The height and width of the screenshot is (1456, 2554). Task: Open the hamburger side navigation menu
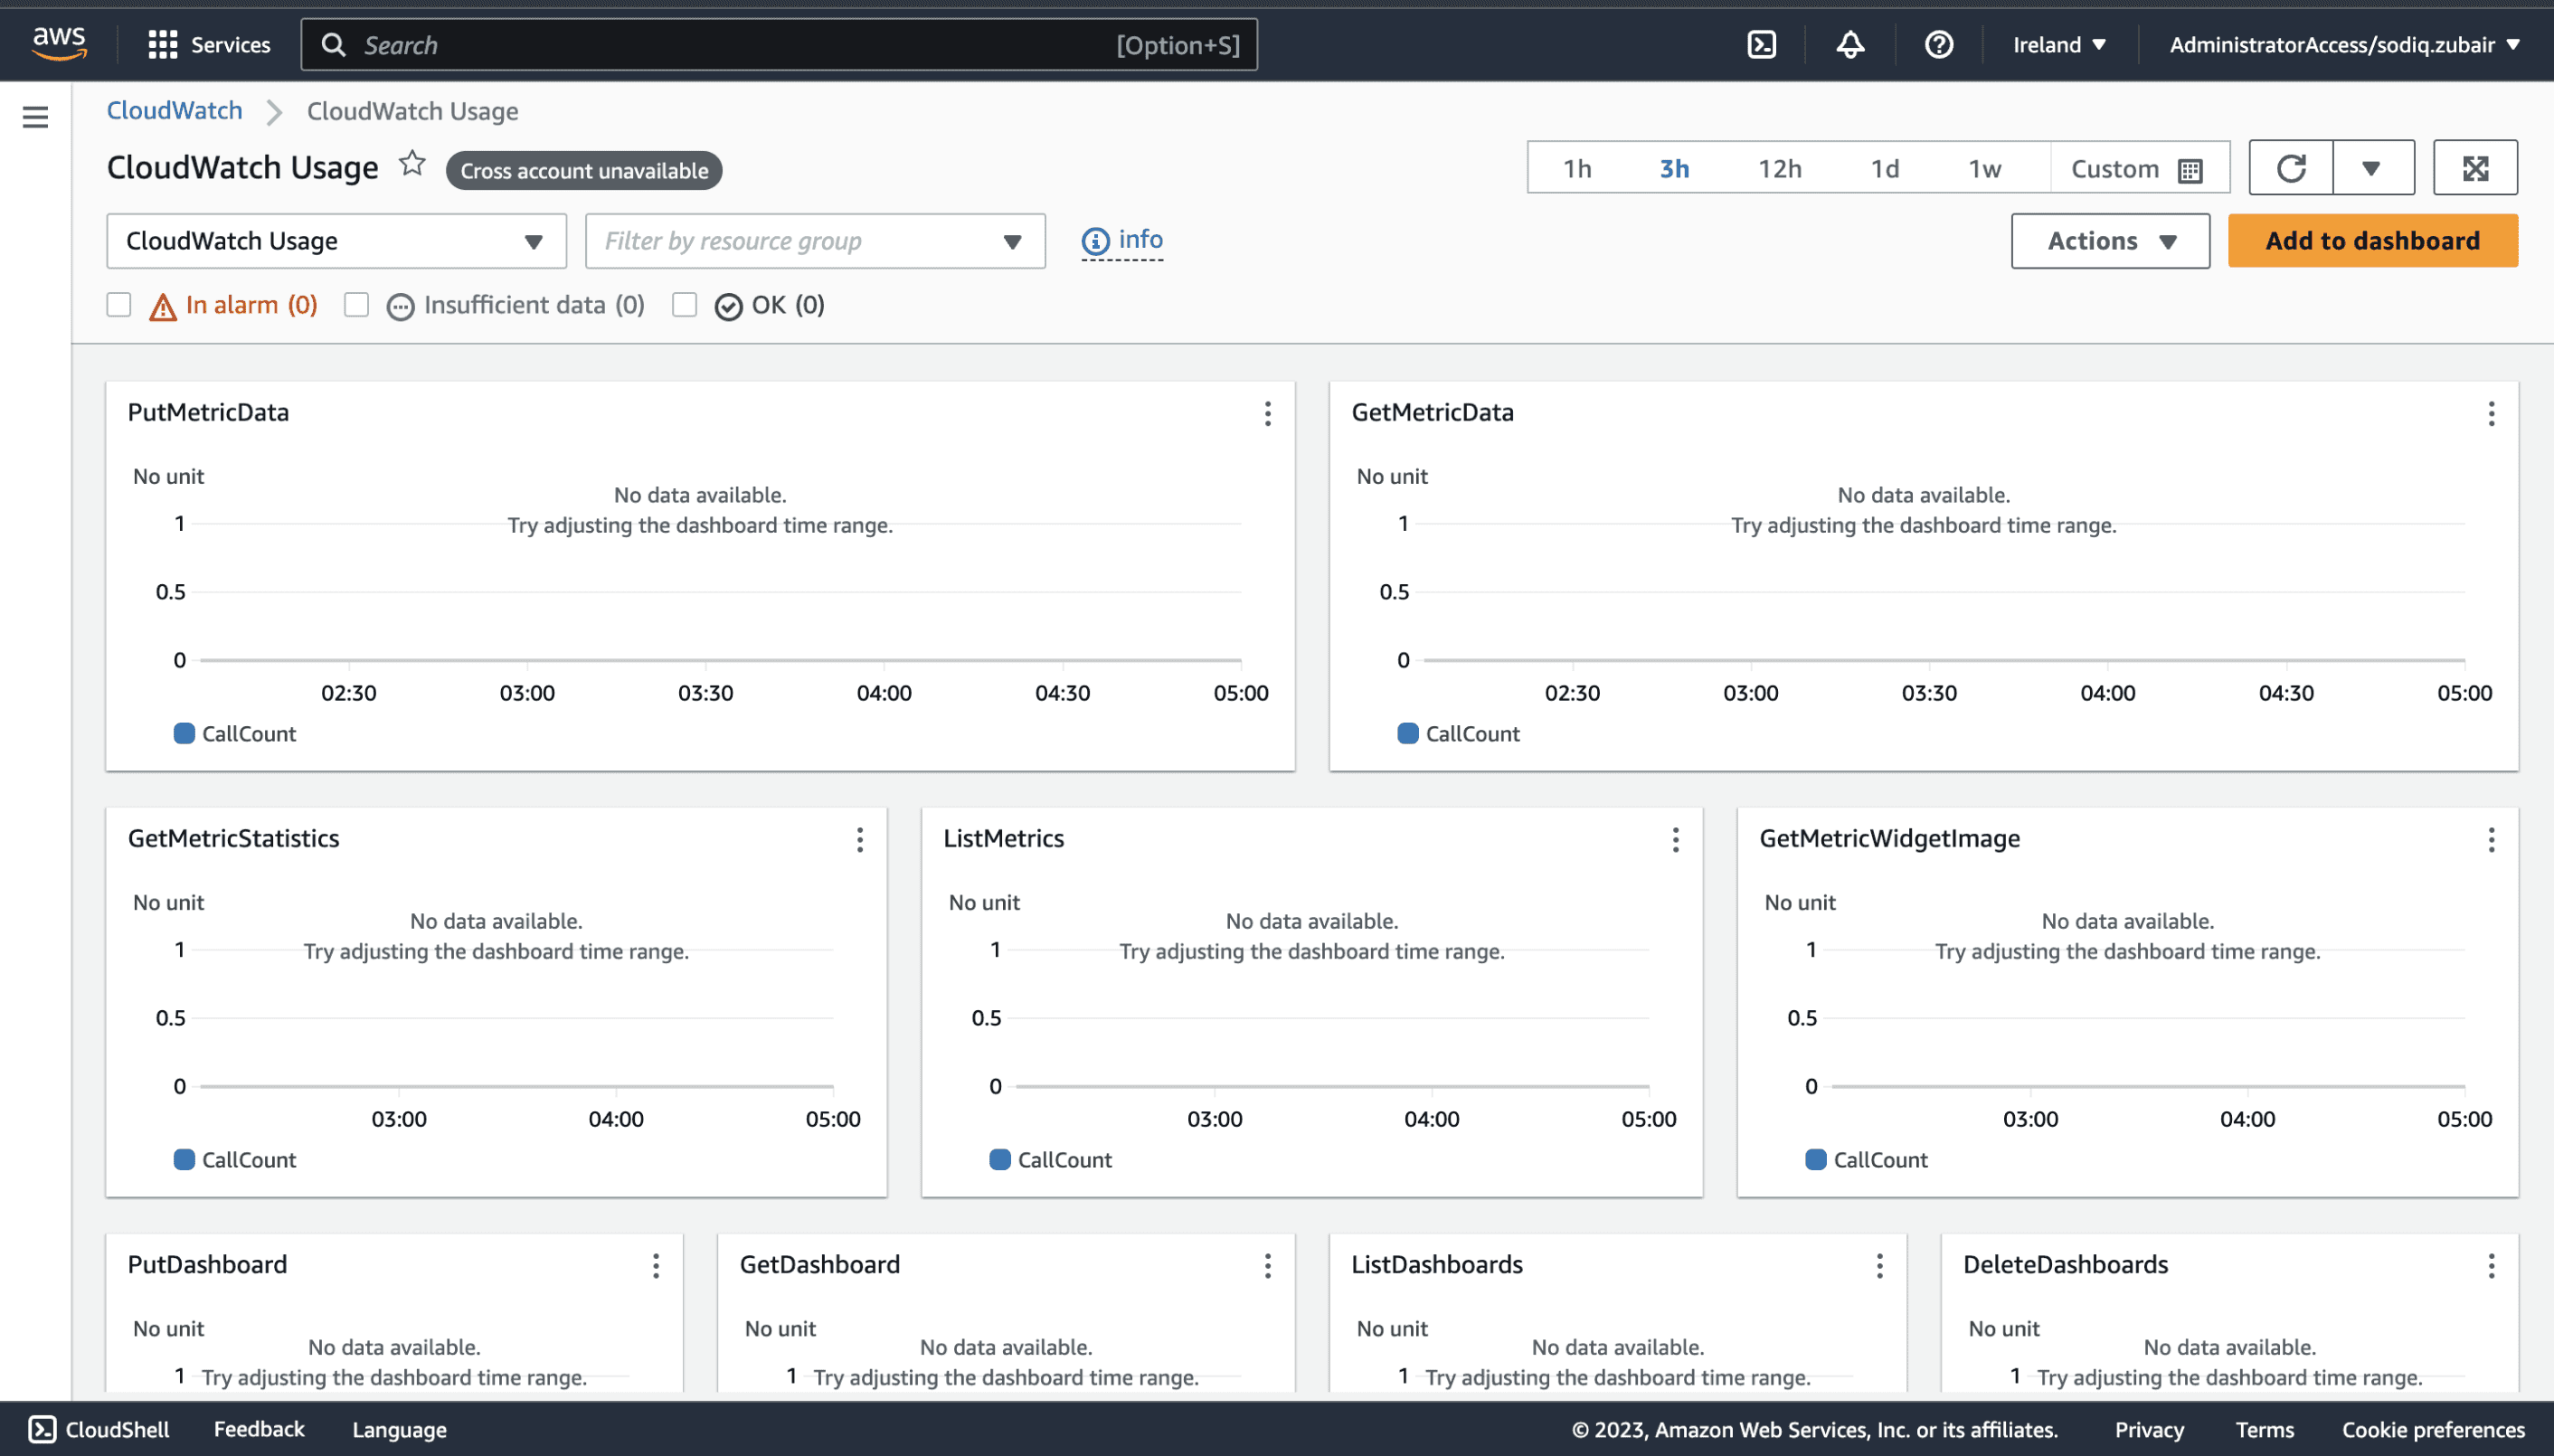tap(35, 118)
